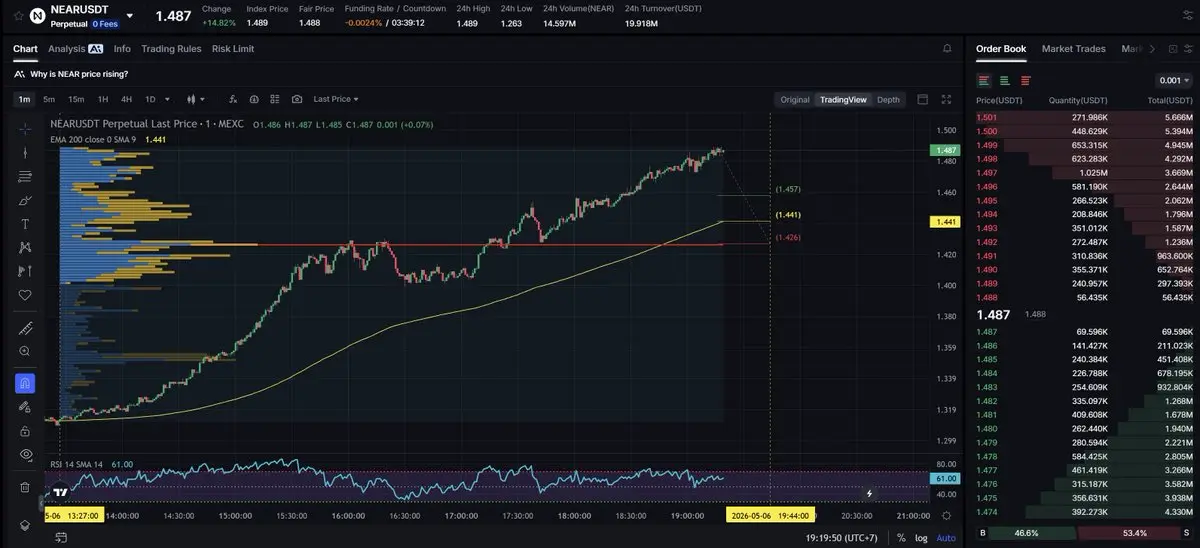The width and height of the screenshot is (1200, 548).
Task: Toggle the magnet mode
Action: pyautogui.click(x=25, y=383)
